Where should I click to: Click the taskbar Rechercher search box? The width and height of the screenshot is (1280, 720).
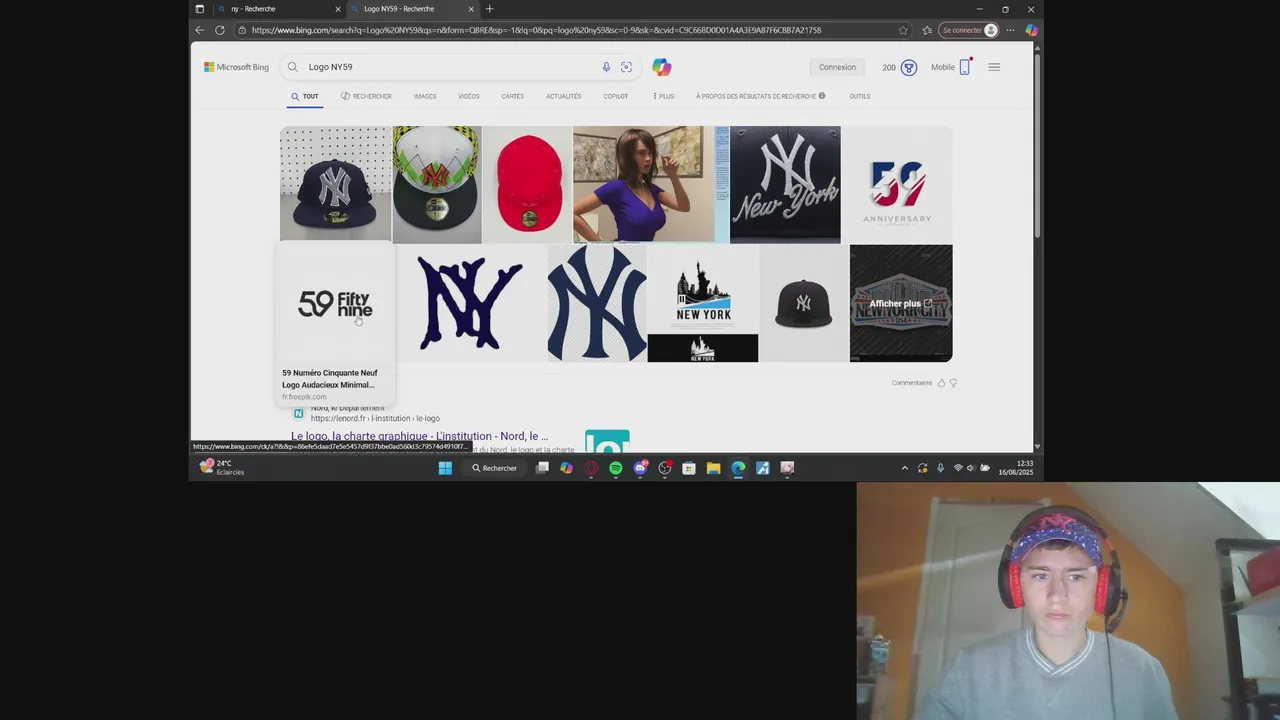point(494,468)
